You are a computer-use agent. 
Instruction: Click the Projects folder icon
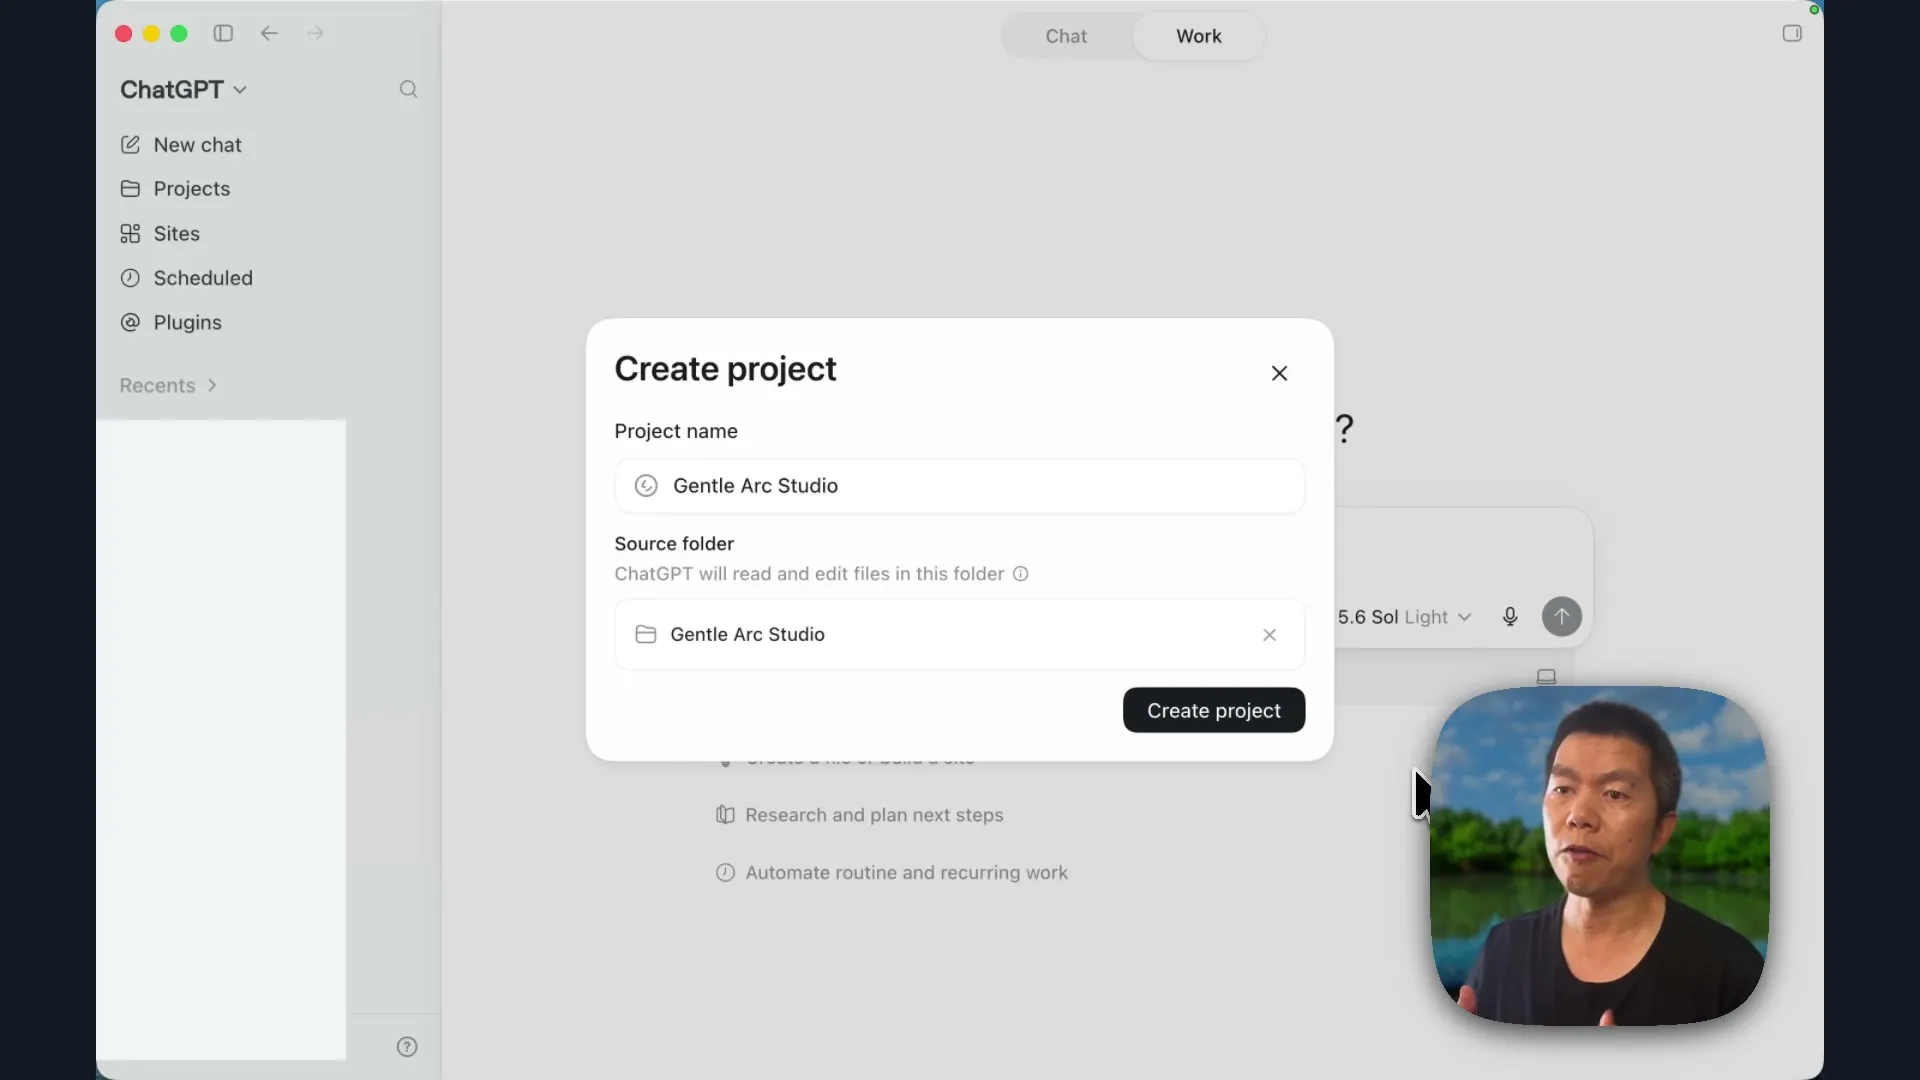pos(130,189)
